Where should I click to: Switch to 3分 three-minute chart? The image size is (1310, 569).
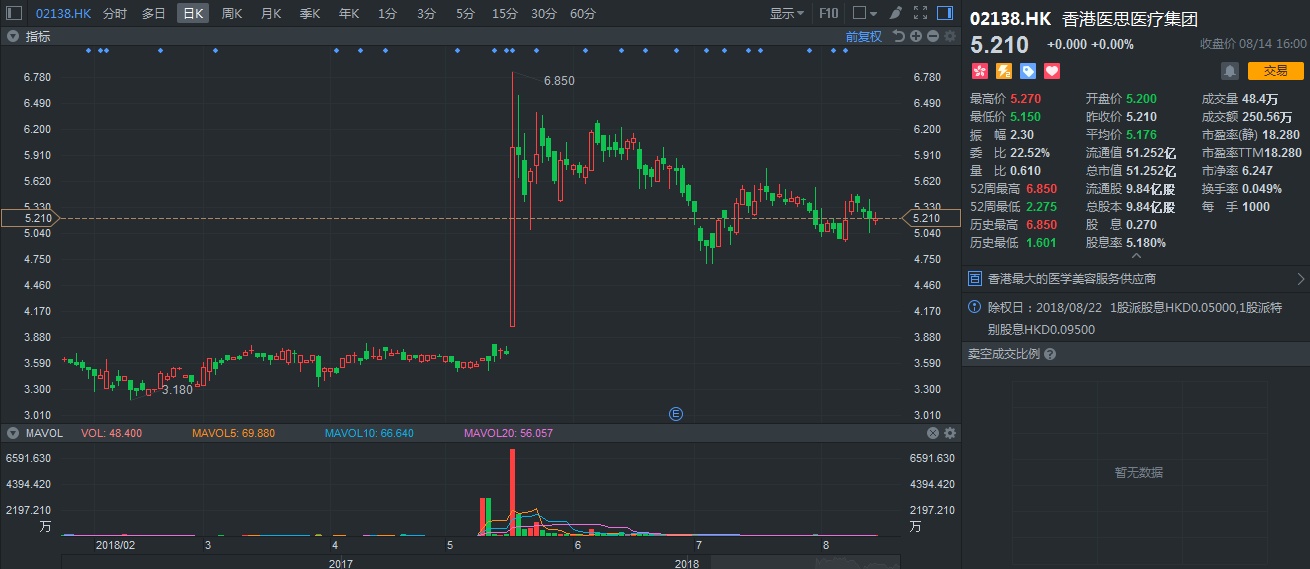pyautogui.click(x=426, y=14)
